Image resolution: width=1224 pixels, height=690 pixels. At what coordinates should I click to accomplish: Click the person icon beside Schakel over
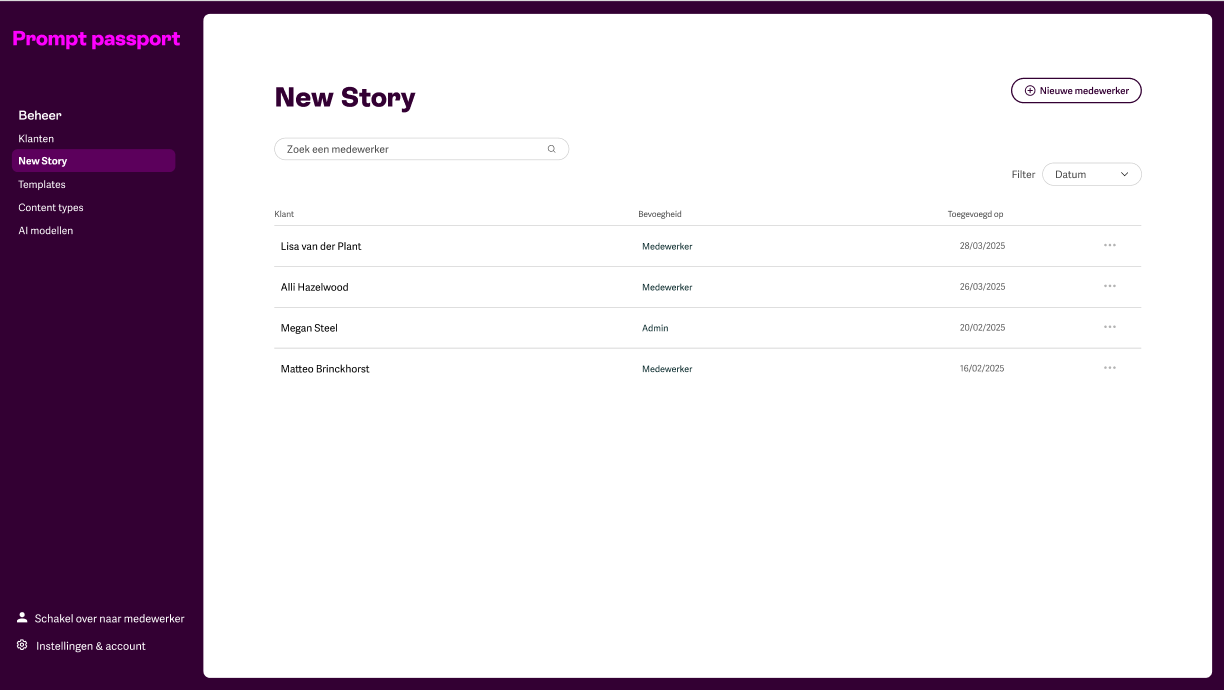pyautogui.click(x=22, y=618)
